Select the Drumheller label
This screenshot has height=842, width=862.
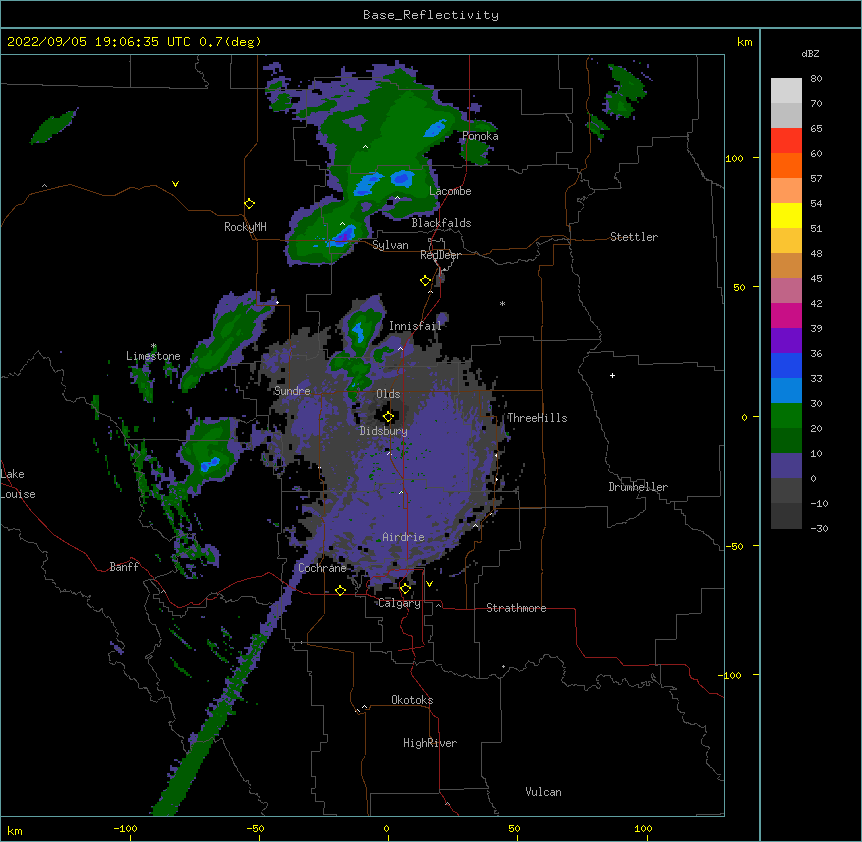(638, 487)
